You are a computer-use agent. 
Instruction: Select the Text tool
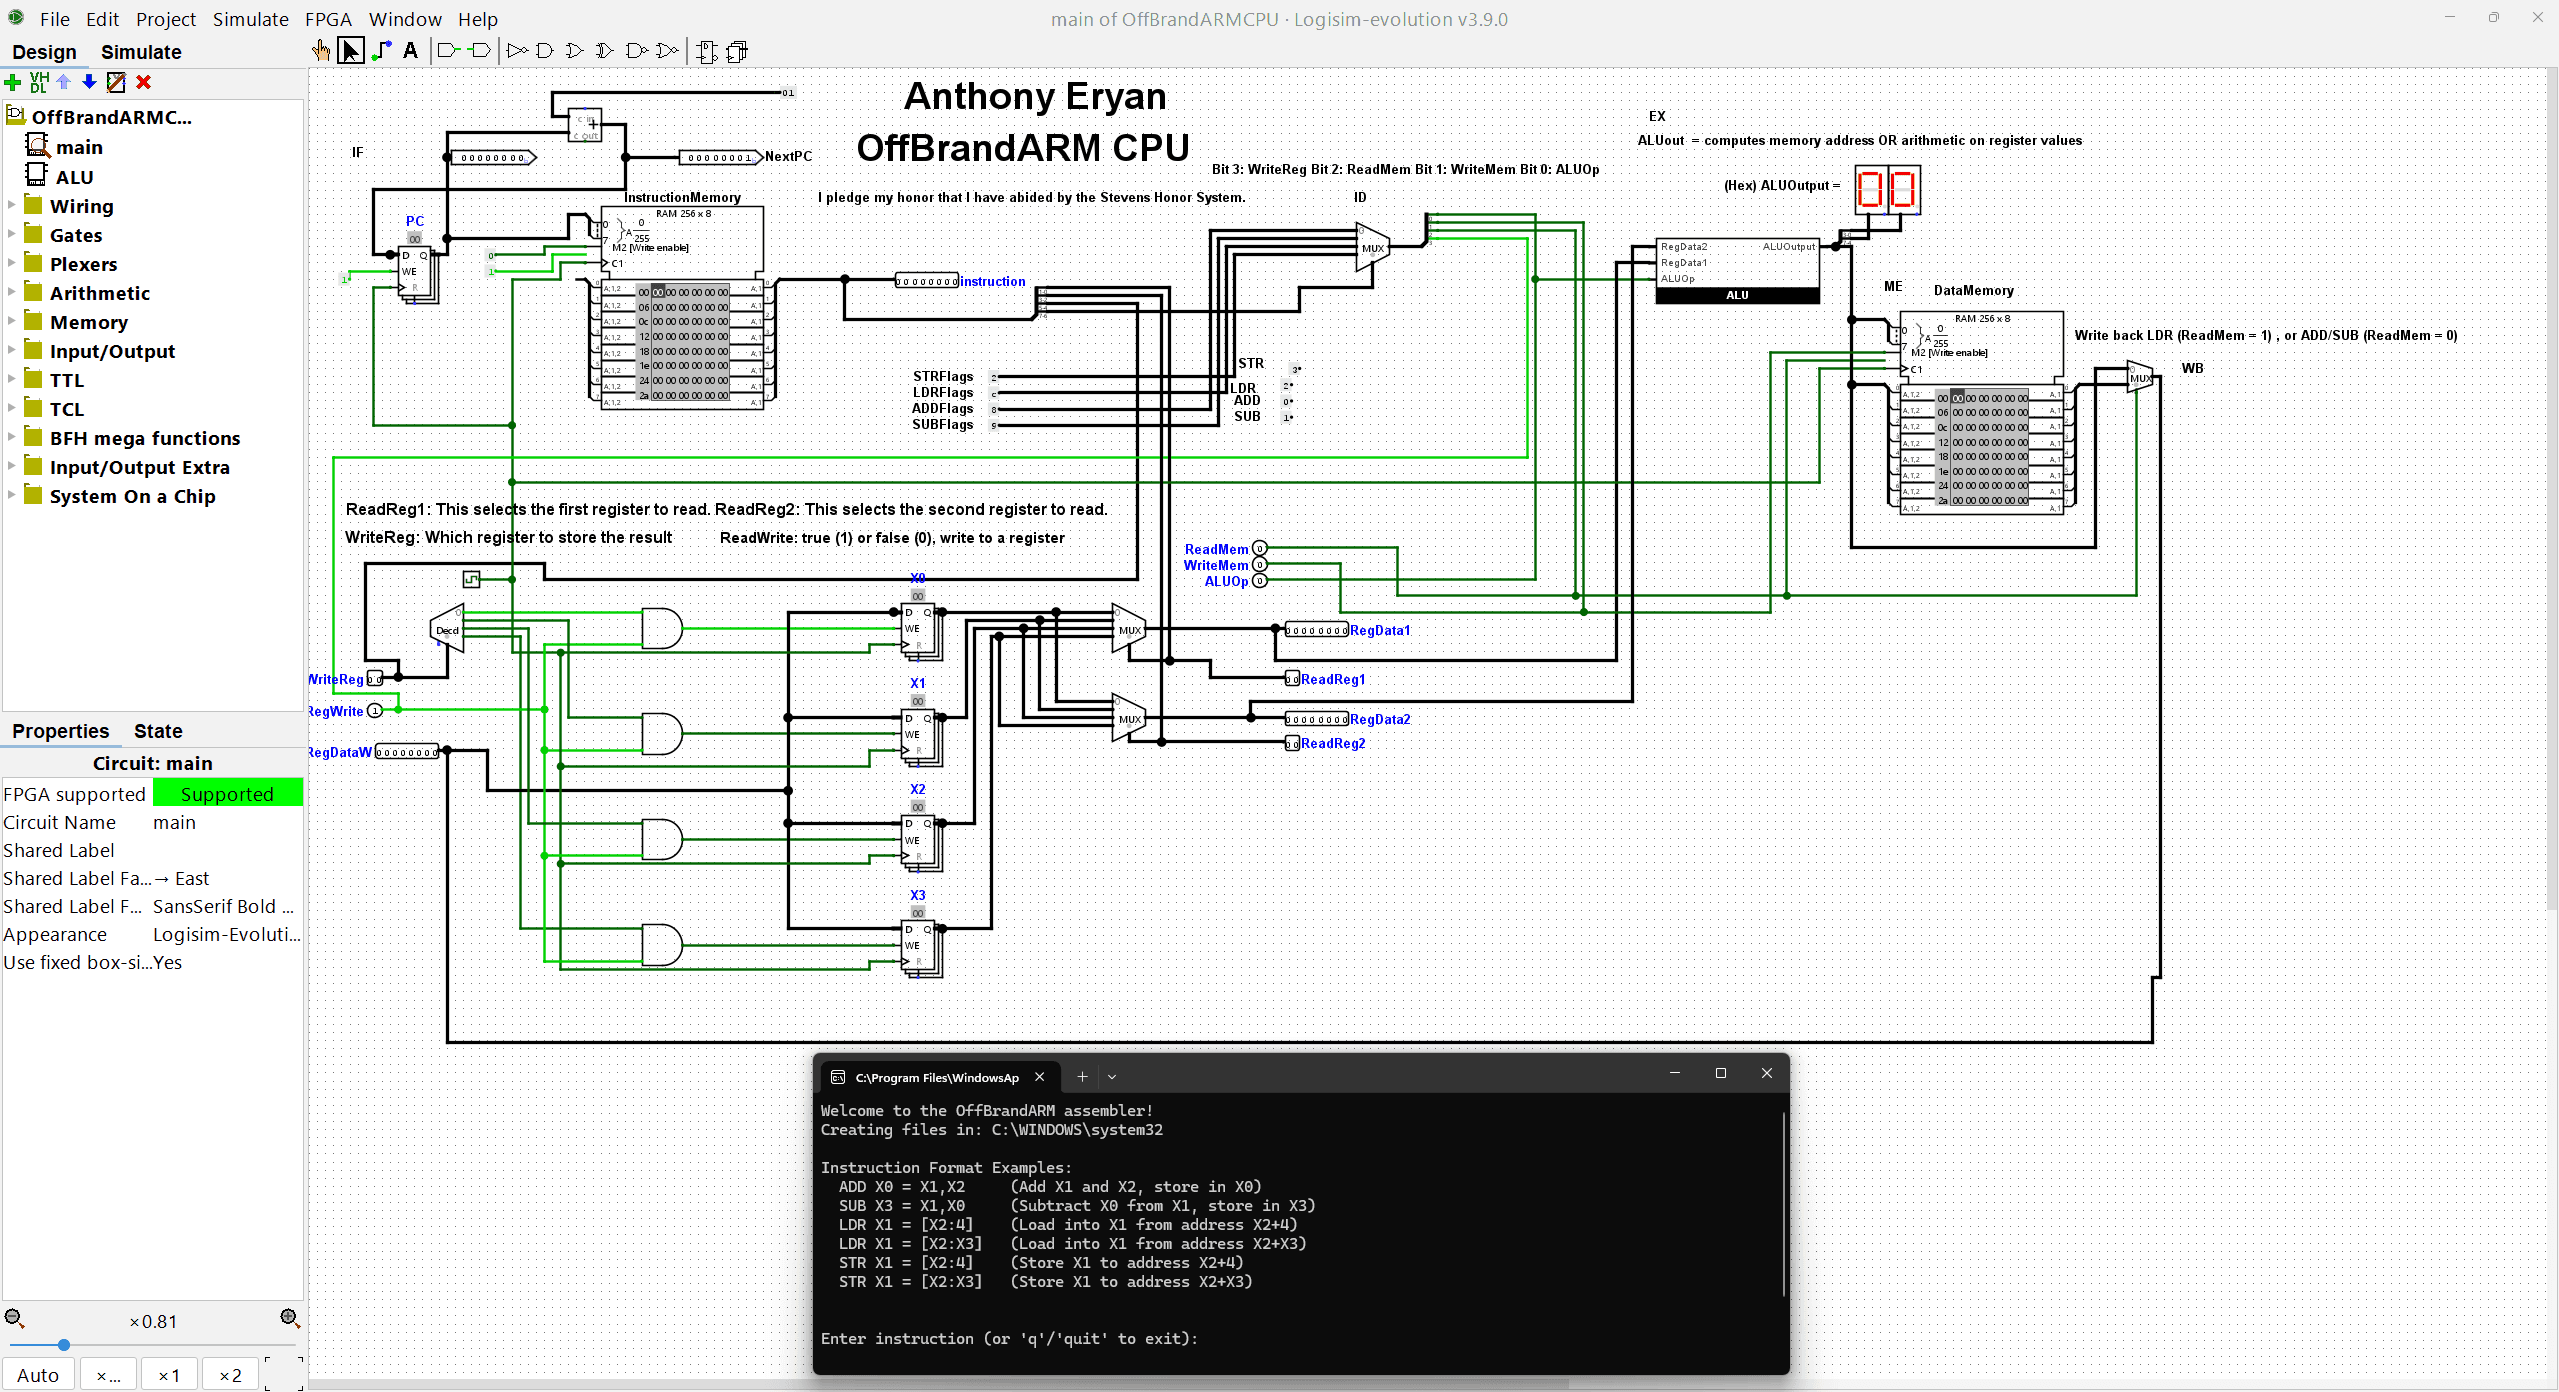(410, 50)
